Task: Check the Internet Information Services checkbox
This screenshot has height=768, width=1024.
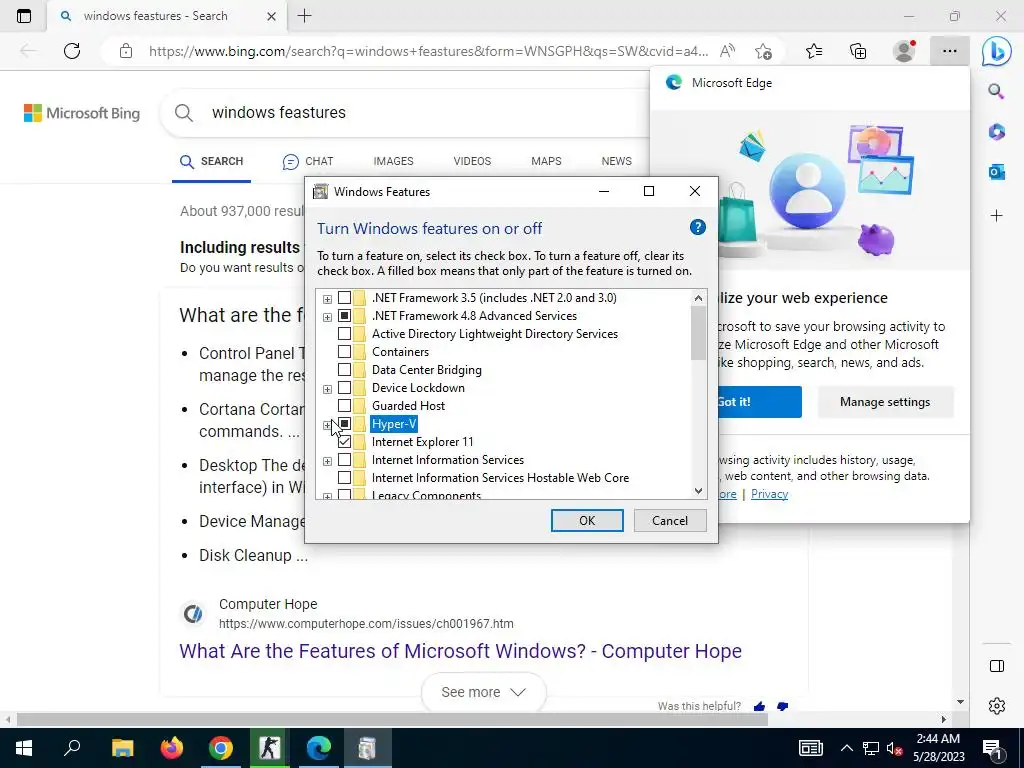Action: pos(344,460)
